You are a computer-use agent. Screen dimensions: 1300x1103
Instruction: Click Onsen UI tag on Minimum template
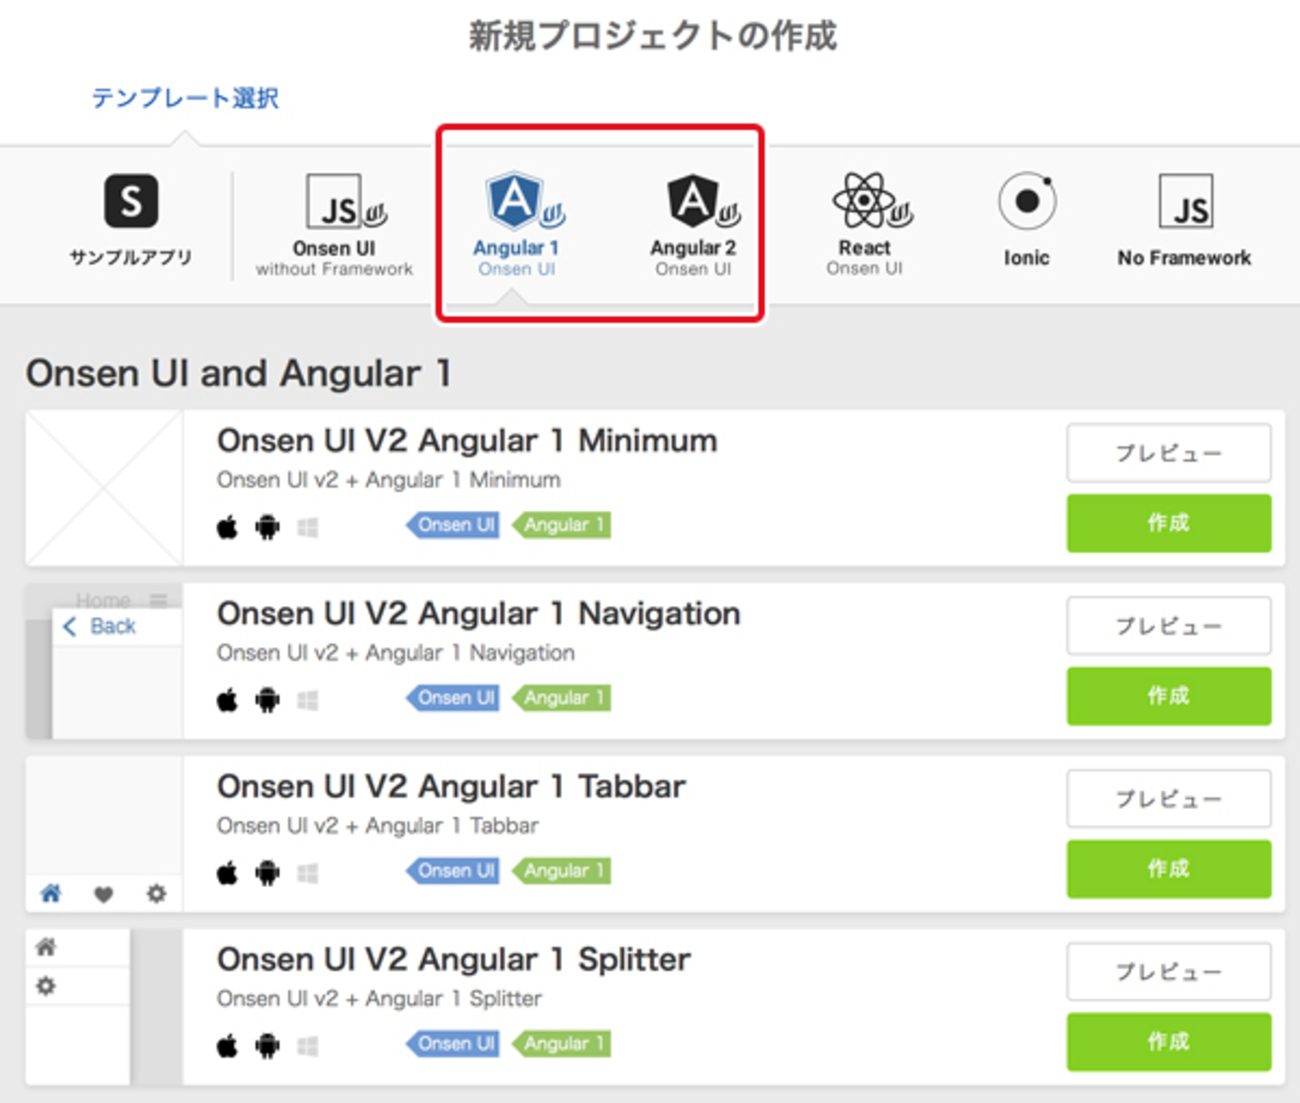click(455, 525)
